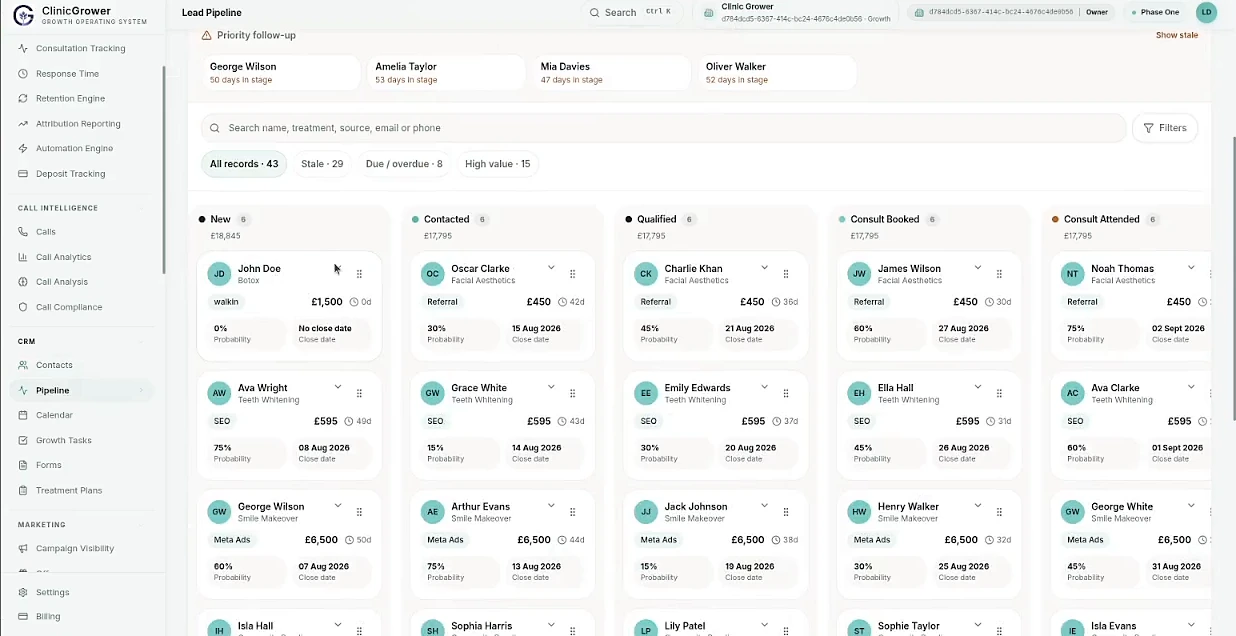Open Mia Davies priority follow-up card
1236x636 pixels.
tap(611, 73)
